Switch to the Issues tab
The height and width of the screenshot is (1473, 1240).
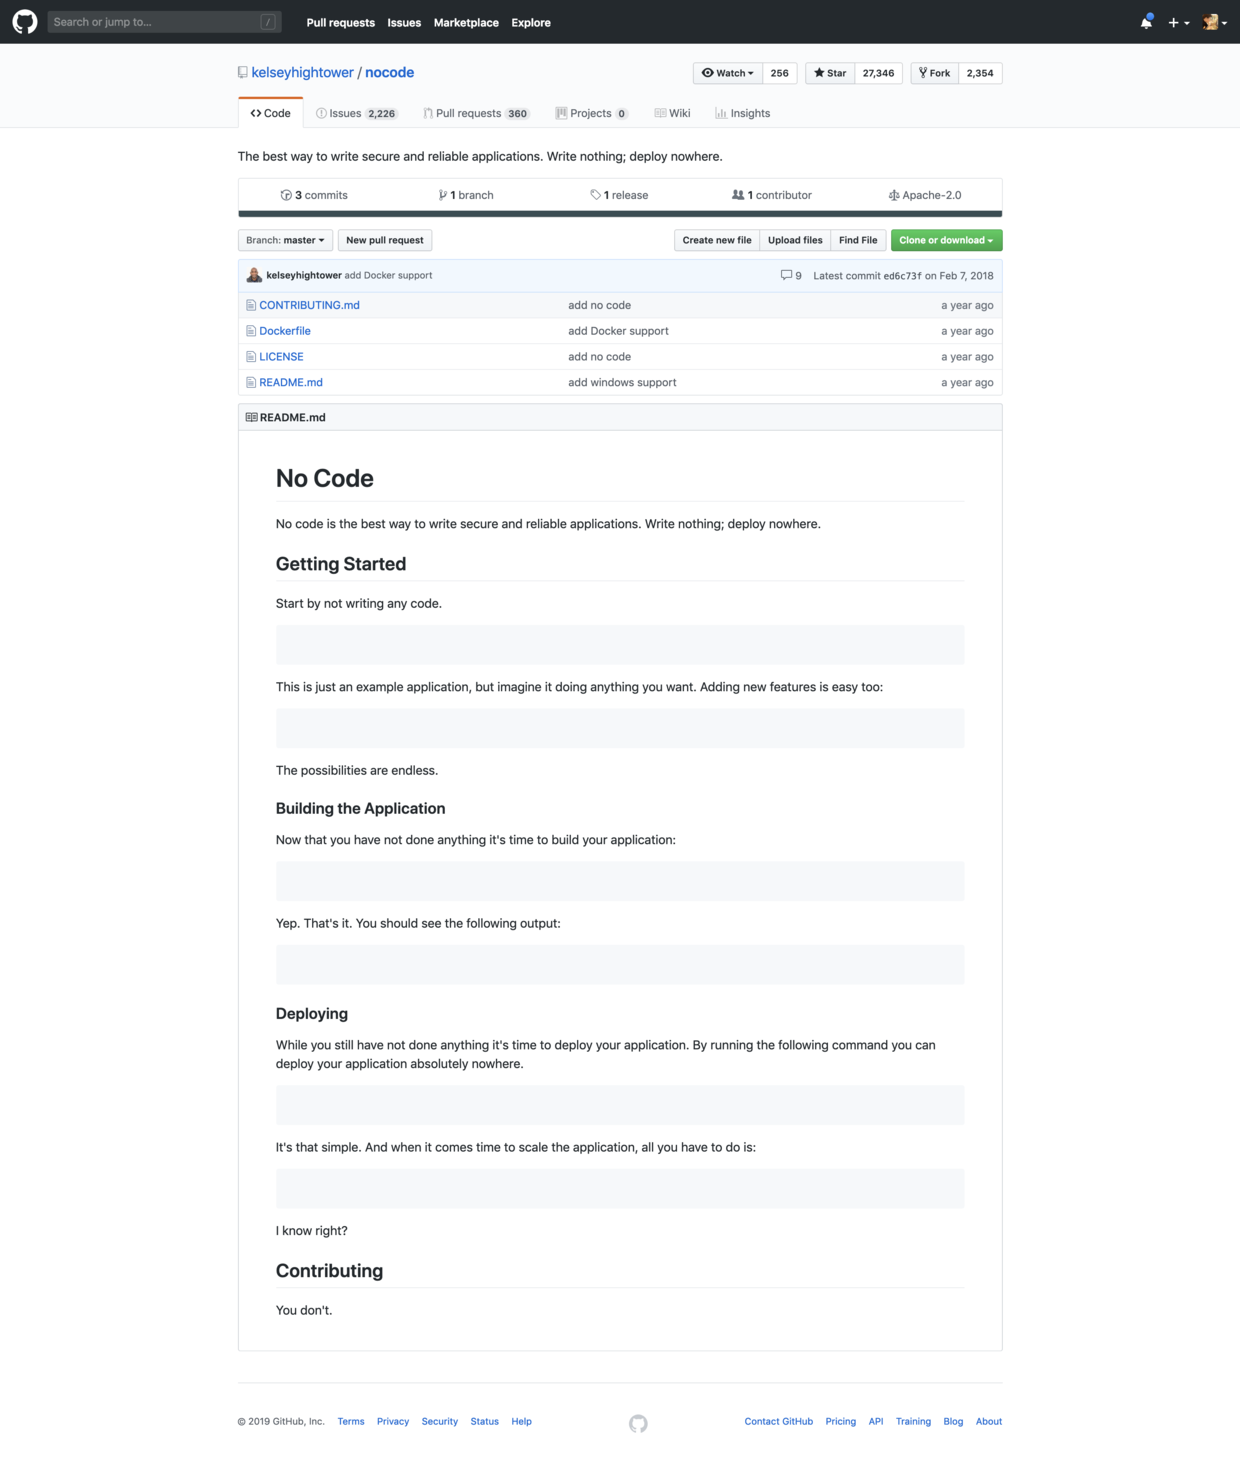356,113
